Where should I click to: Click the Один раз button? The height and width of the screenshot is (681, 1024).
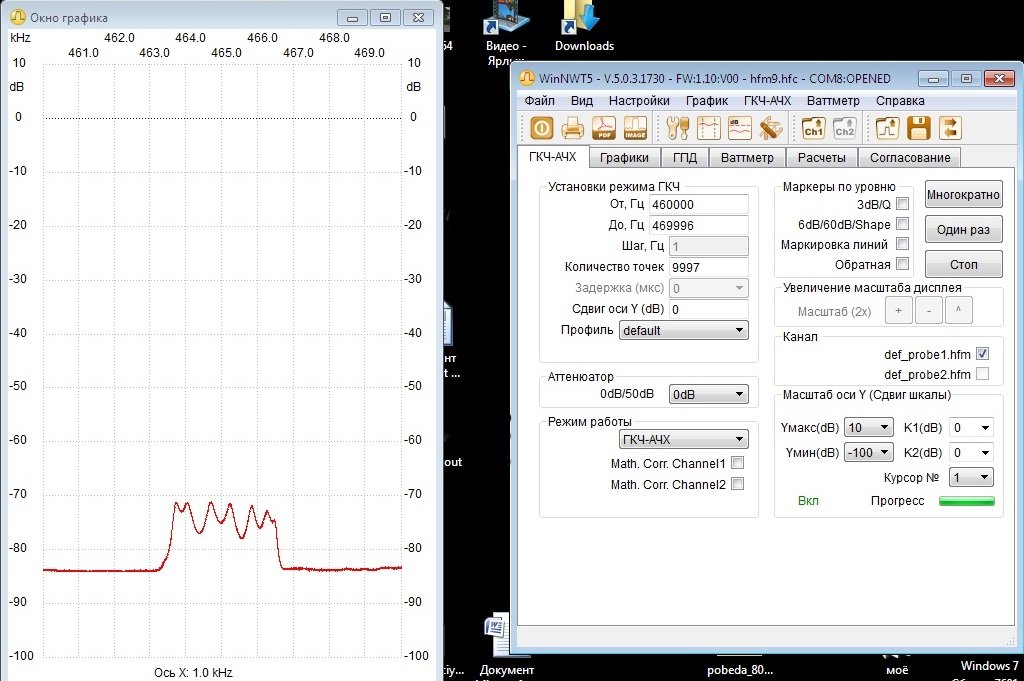[x=963, y=229]
